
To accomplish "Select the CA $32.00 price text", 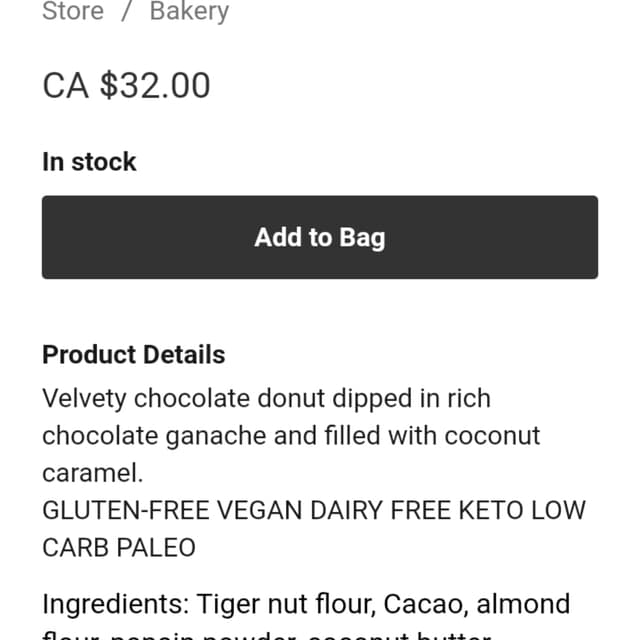I will pyautogui.click(x=127, y=85).
